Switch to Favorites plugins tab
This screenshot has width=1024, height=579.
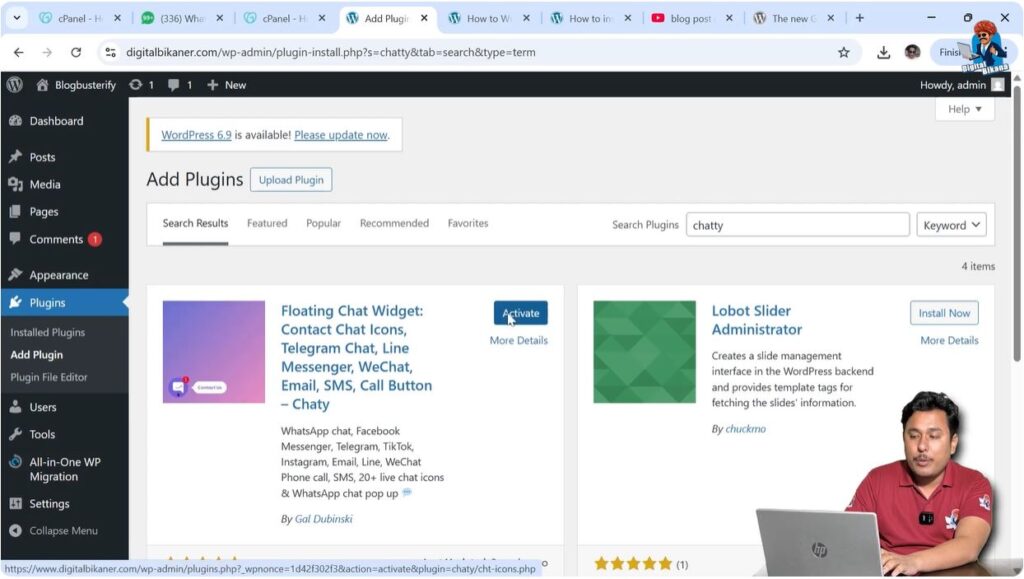point(468,223)
